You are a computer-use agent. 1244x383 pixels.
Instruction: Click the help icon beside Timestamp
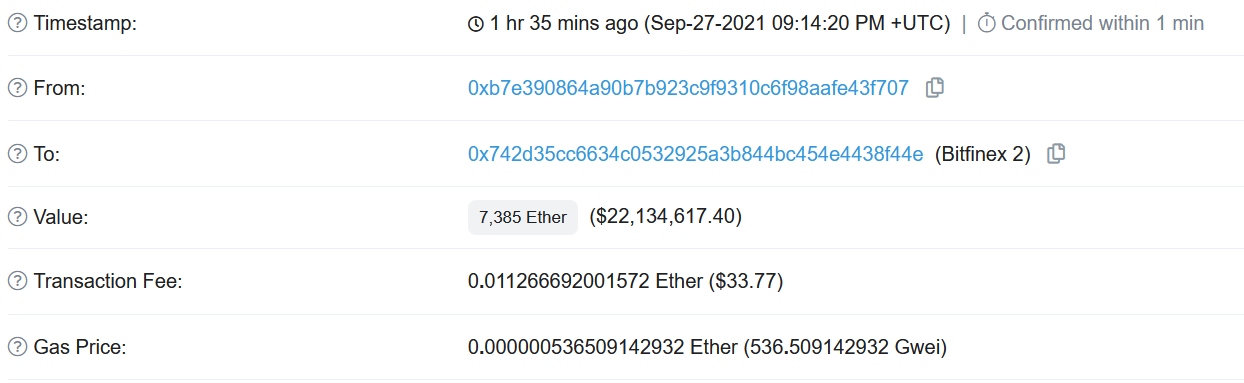click(17, 23)
